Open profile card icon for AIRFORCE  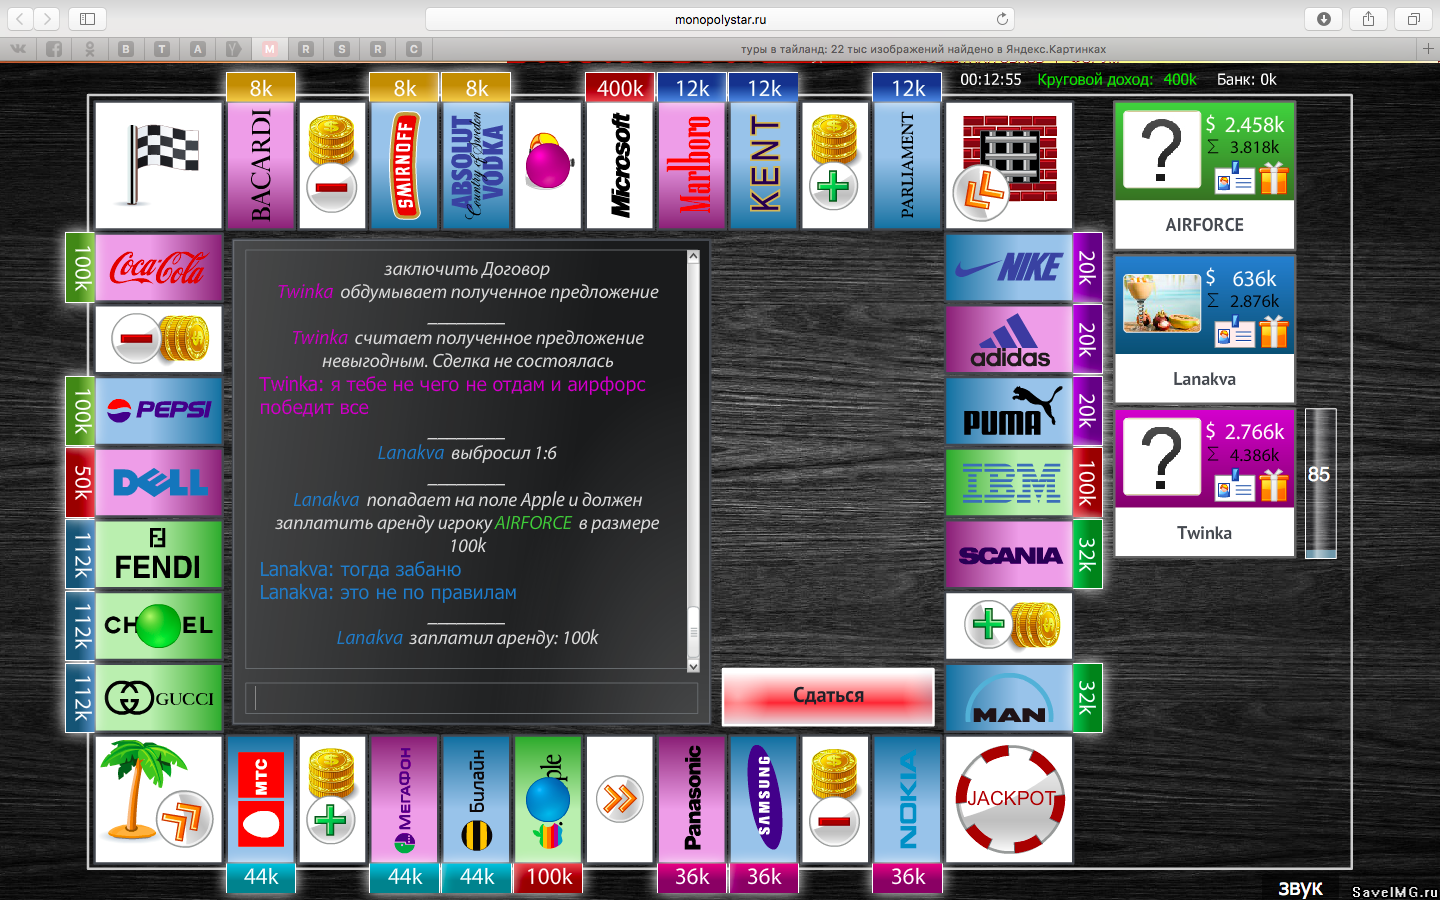click(x=1235, y=180)
